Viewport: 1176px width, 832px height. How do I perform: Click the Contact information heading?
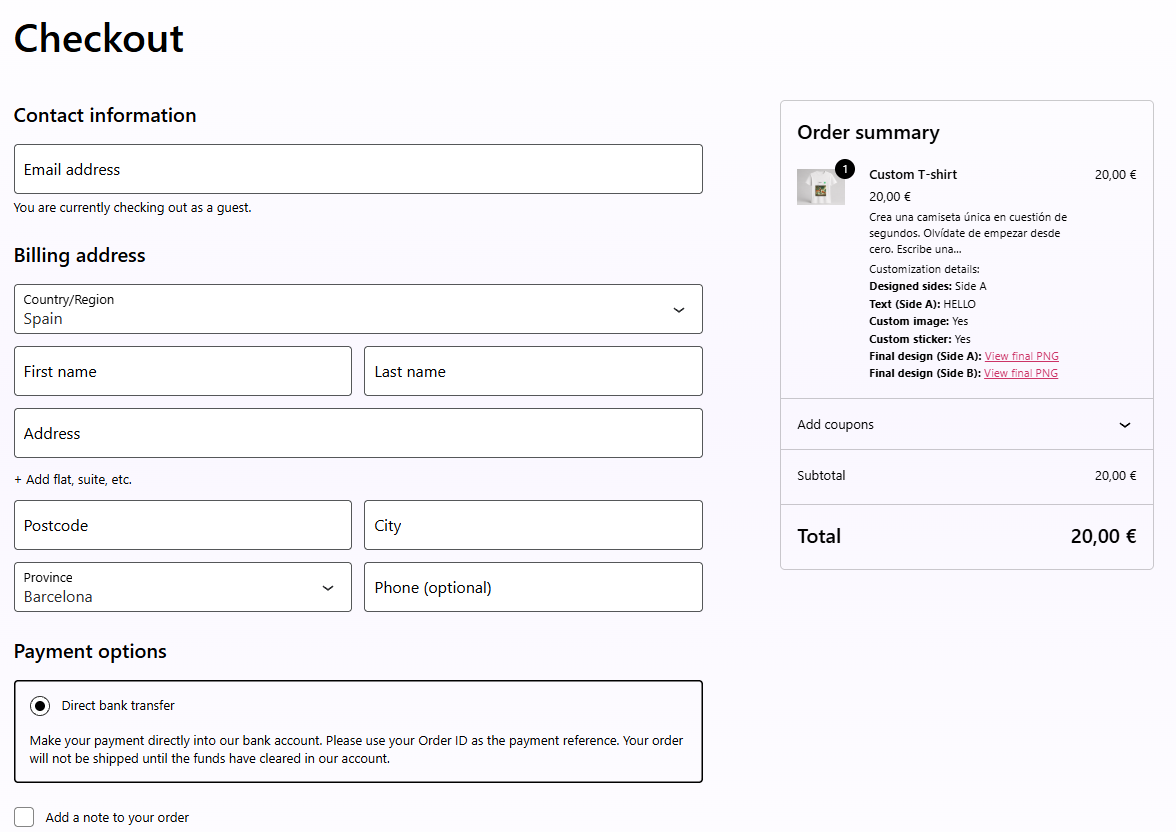[105, 116]
